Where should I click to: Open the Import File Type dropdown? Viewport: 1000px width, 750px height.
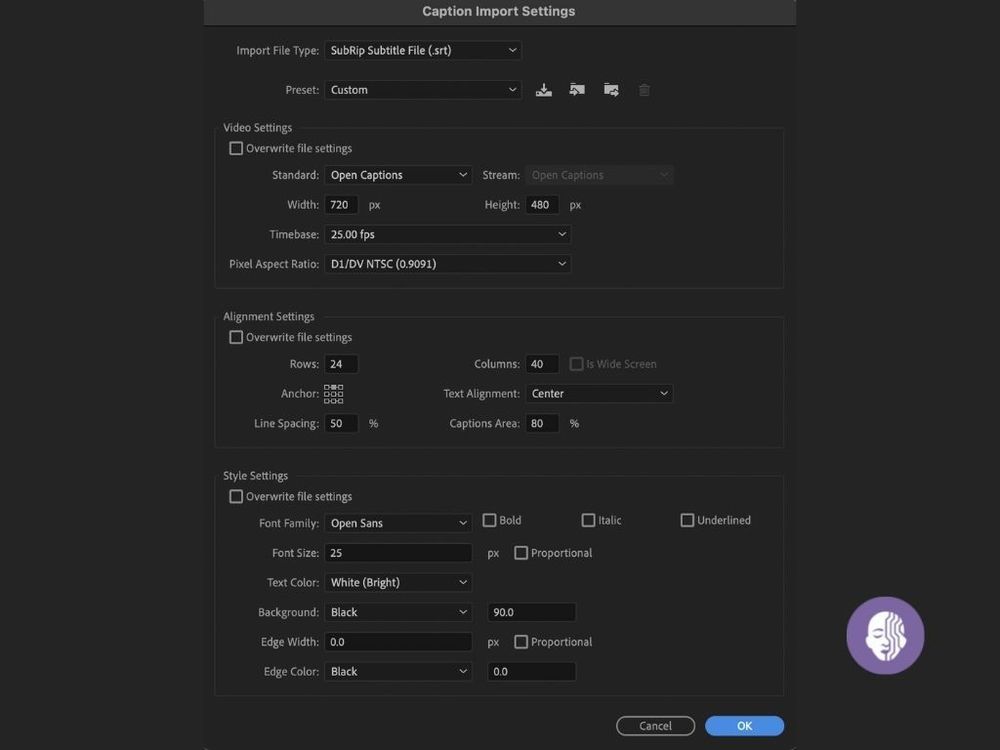click(422, 50)
